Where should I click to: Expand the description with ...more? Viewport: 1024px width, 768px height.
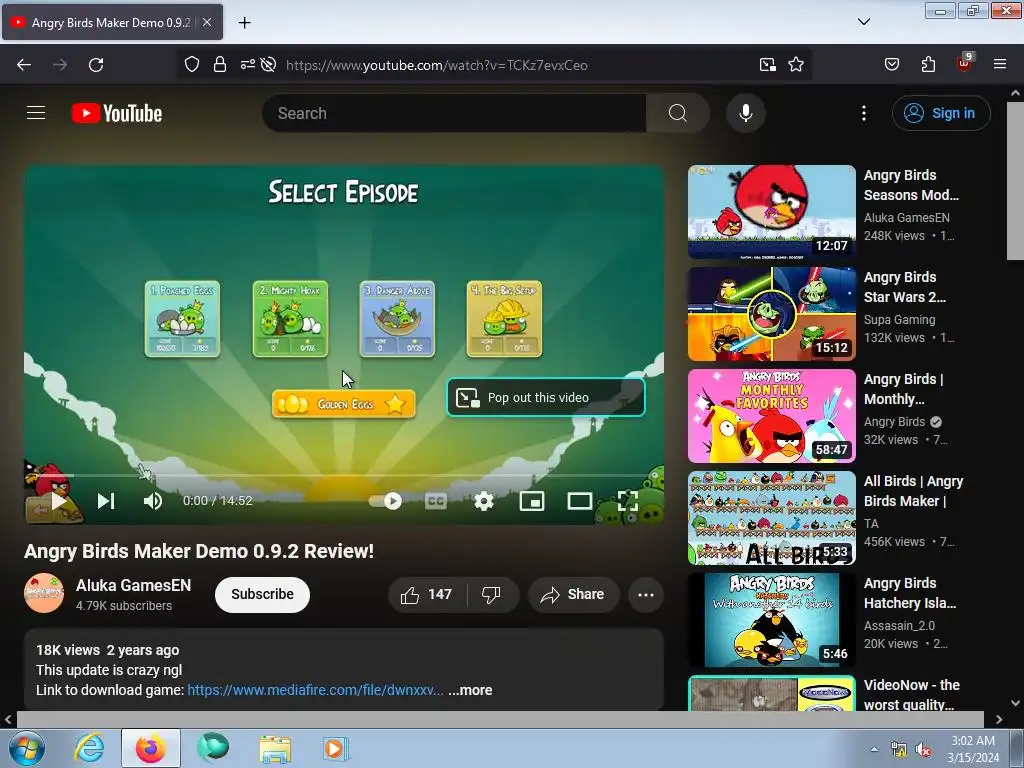click(x=470, y=690)
